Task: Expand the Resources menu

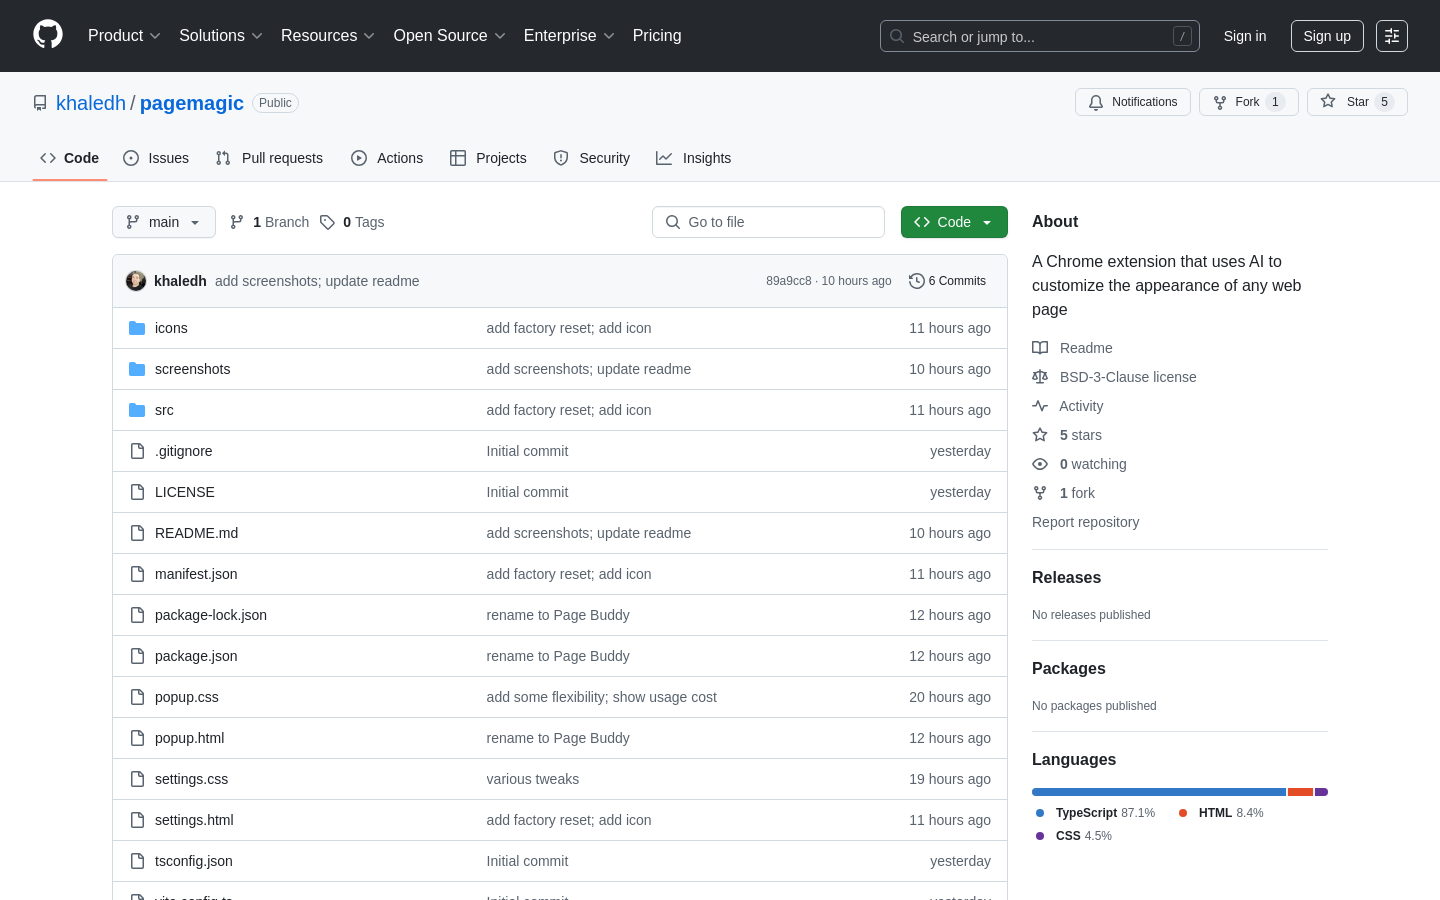Action: click(328, 36)
